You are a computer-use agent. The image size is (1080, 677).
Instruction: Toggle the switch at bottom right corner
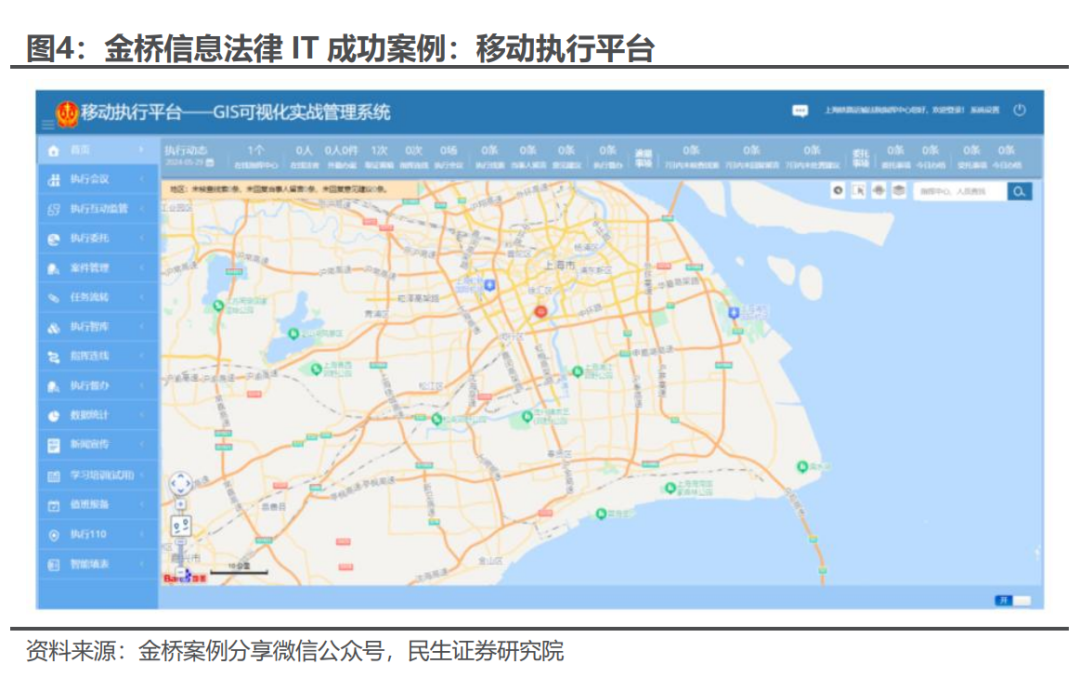tap(1012, 601)
